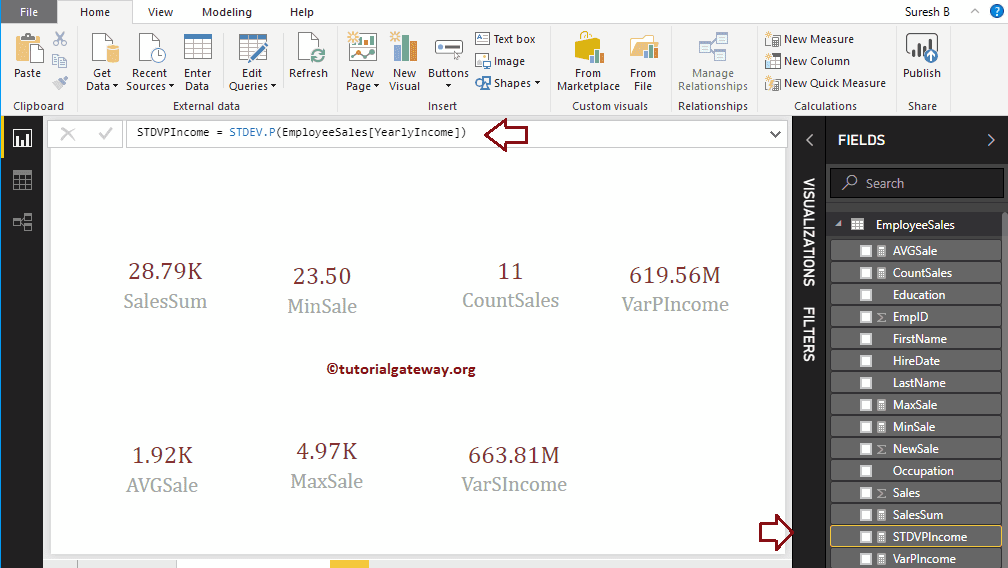Click the Format Painter brush icon

click(x=60, y=83)
